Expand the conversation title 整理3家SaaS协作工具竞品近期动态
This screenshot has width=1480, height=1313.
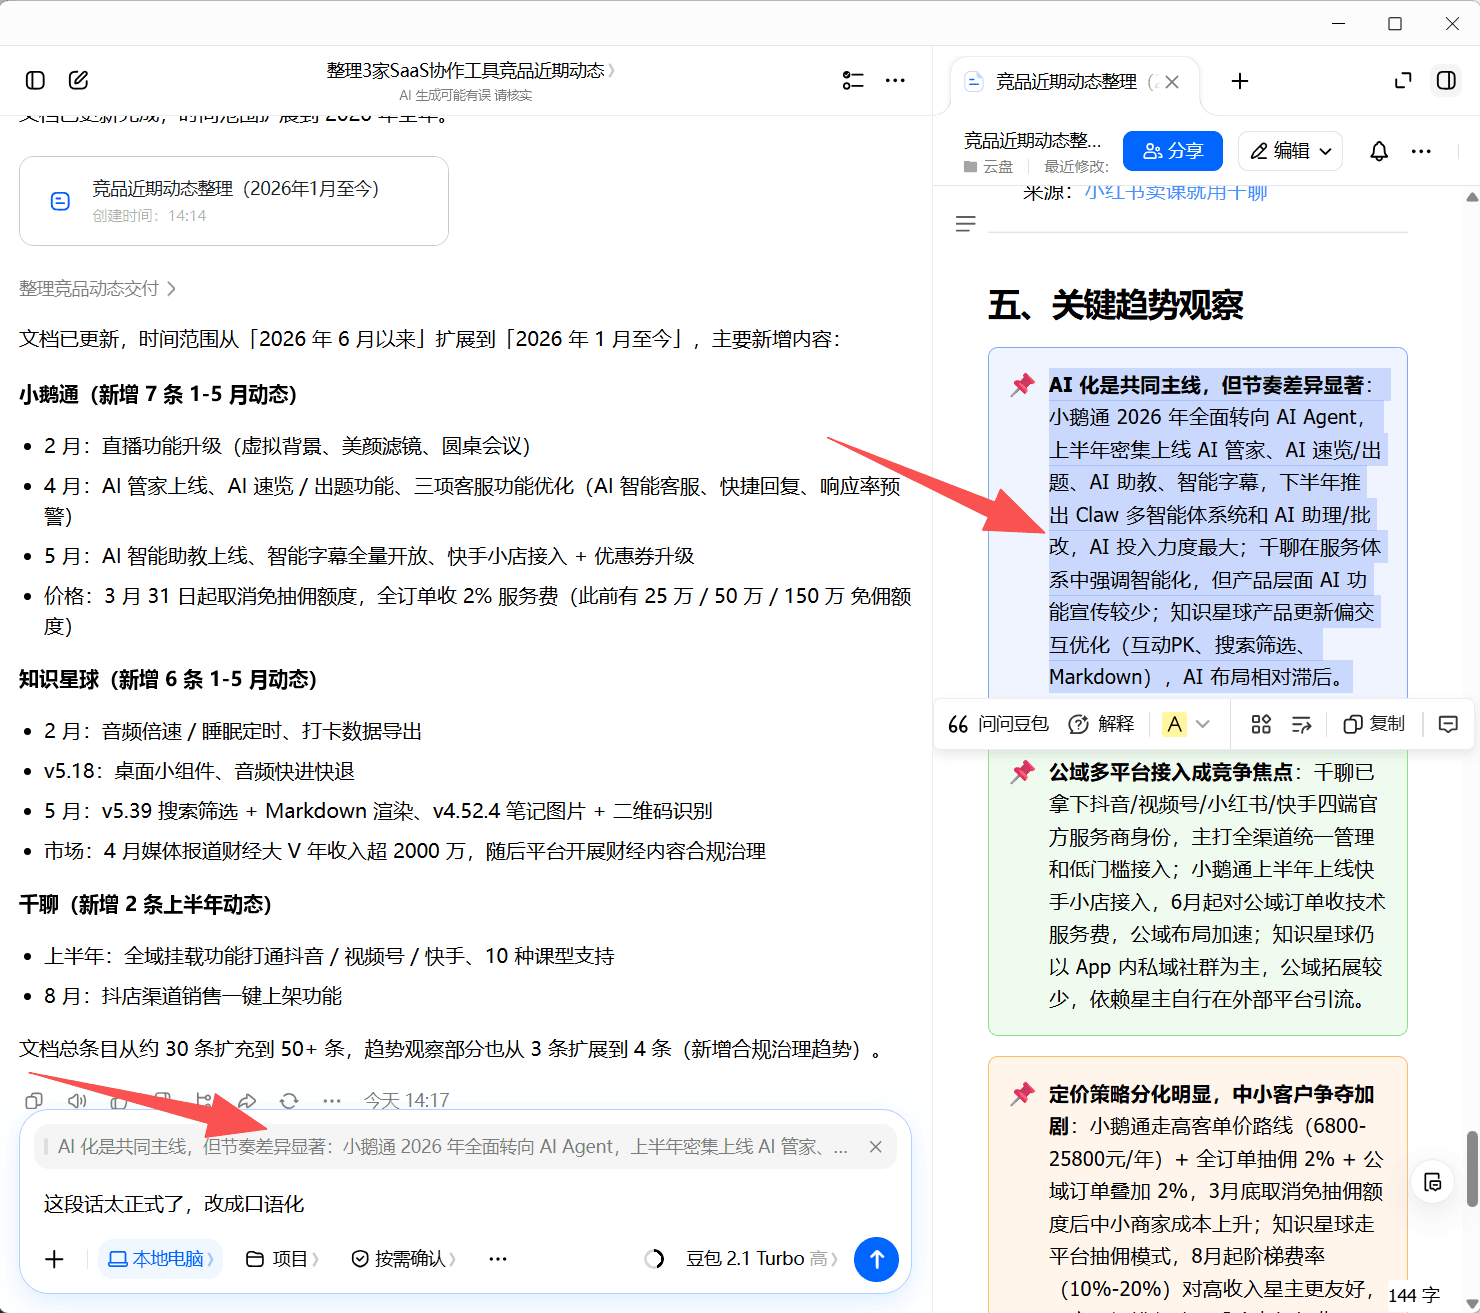470,71
